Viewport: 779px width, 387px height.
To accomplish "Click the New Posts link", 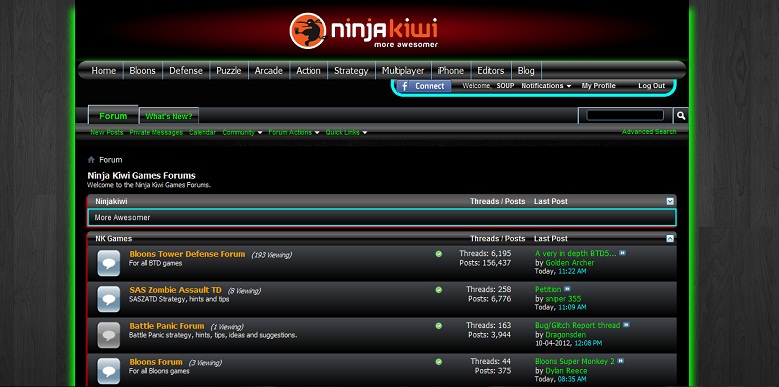I will pos(107,133).
